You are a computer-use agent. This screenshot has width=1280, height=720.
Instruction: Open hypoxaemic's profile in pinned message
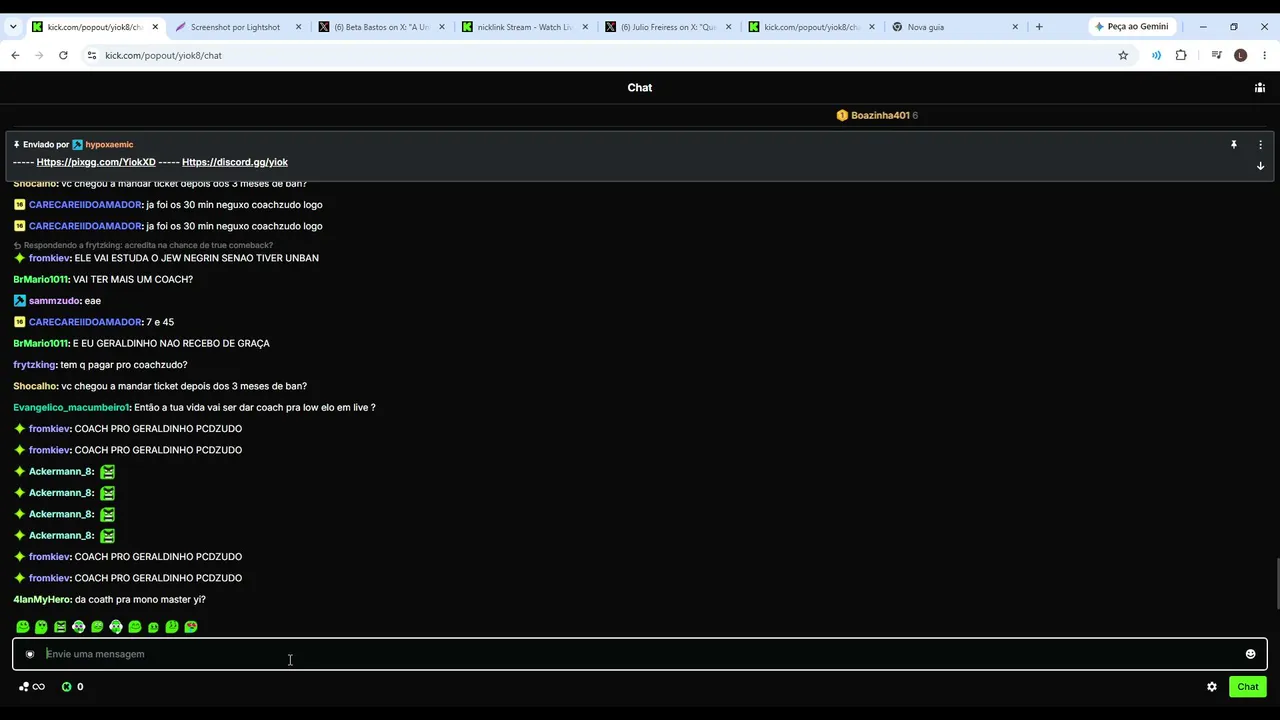click(x=109, y=145)
